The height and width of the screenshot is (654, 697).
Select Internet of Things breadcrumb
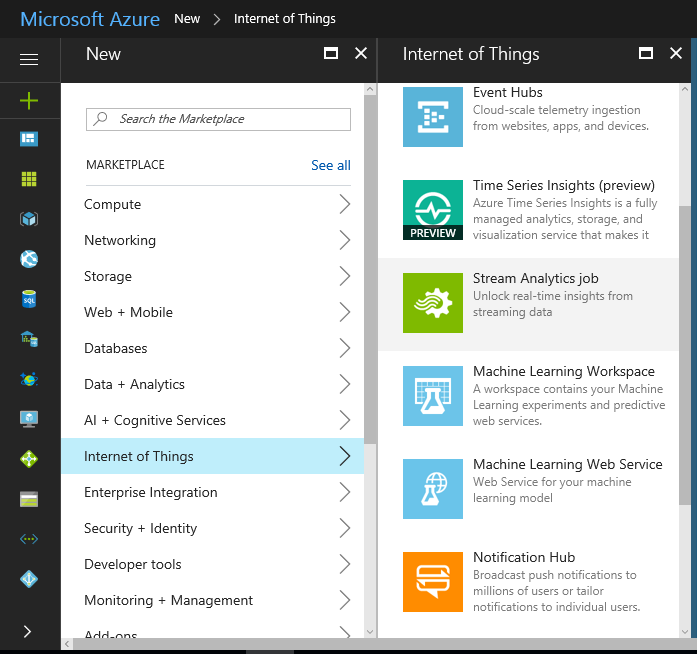click(x=284, y=19)
